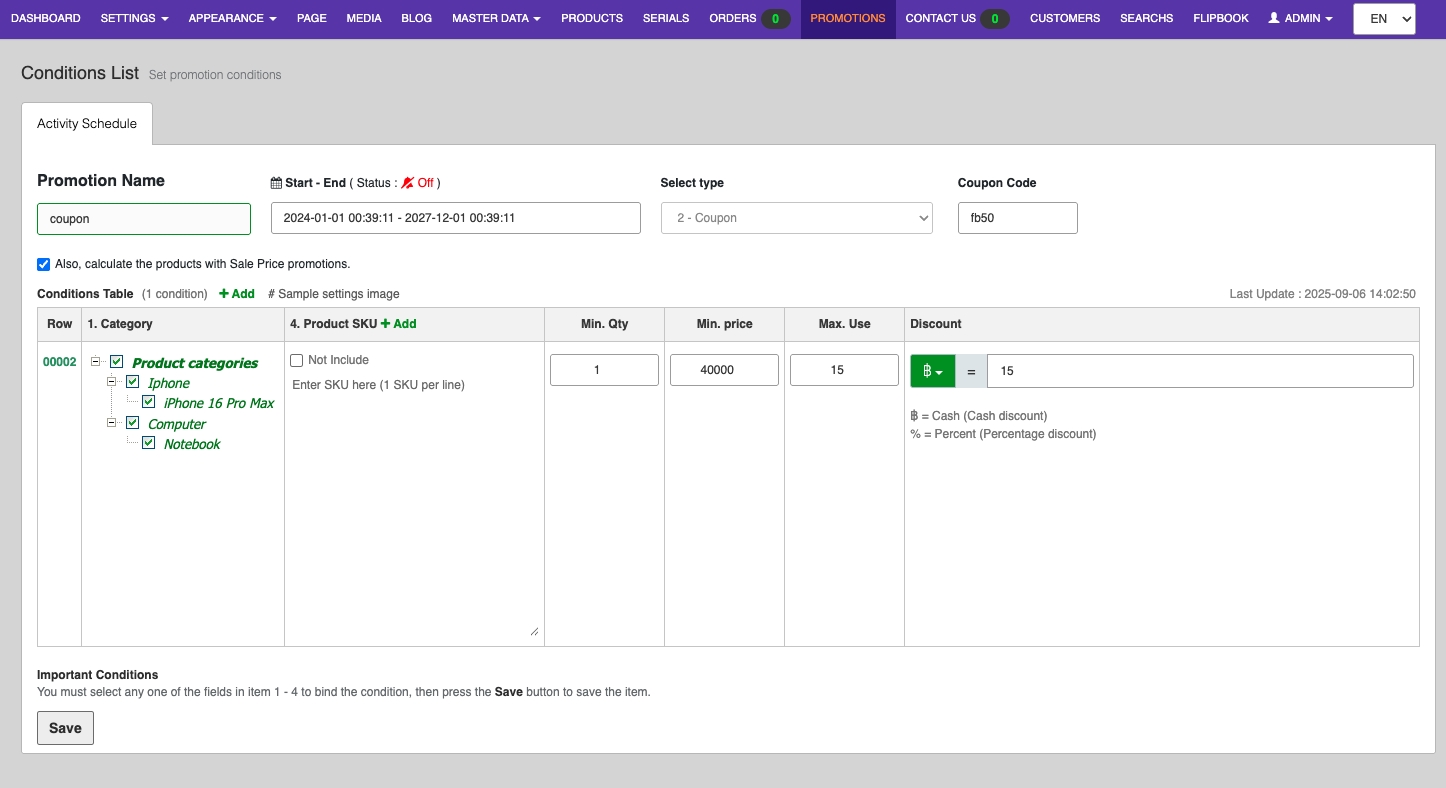Viewport: 1446px width, 788px height.
Task: Click the Contact Us count badge
Action: tap(994, 18)
